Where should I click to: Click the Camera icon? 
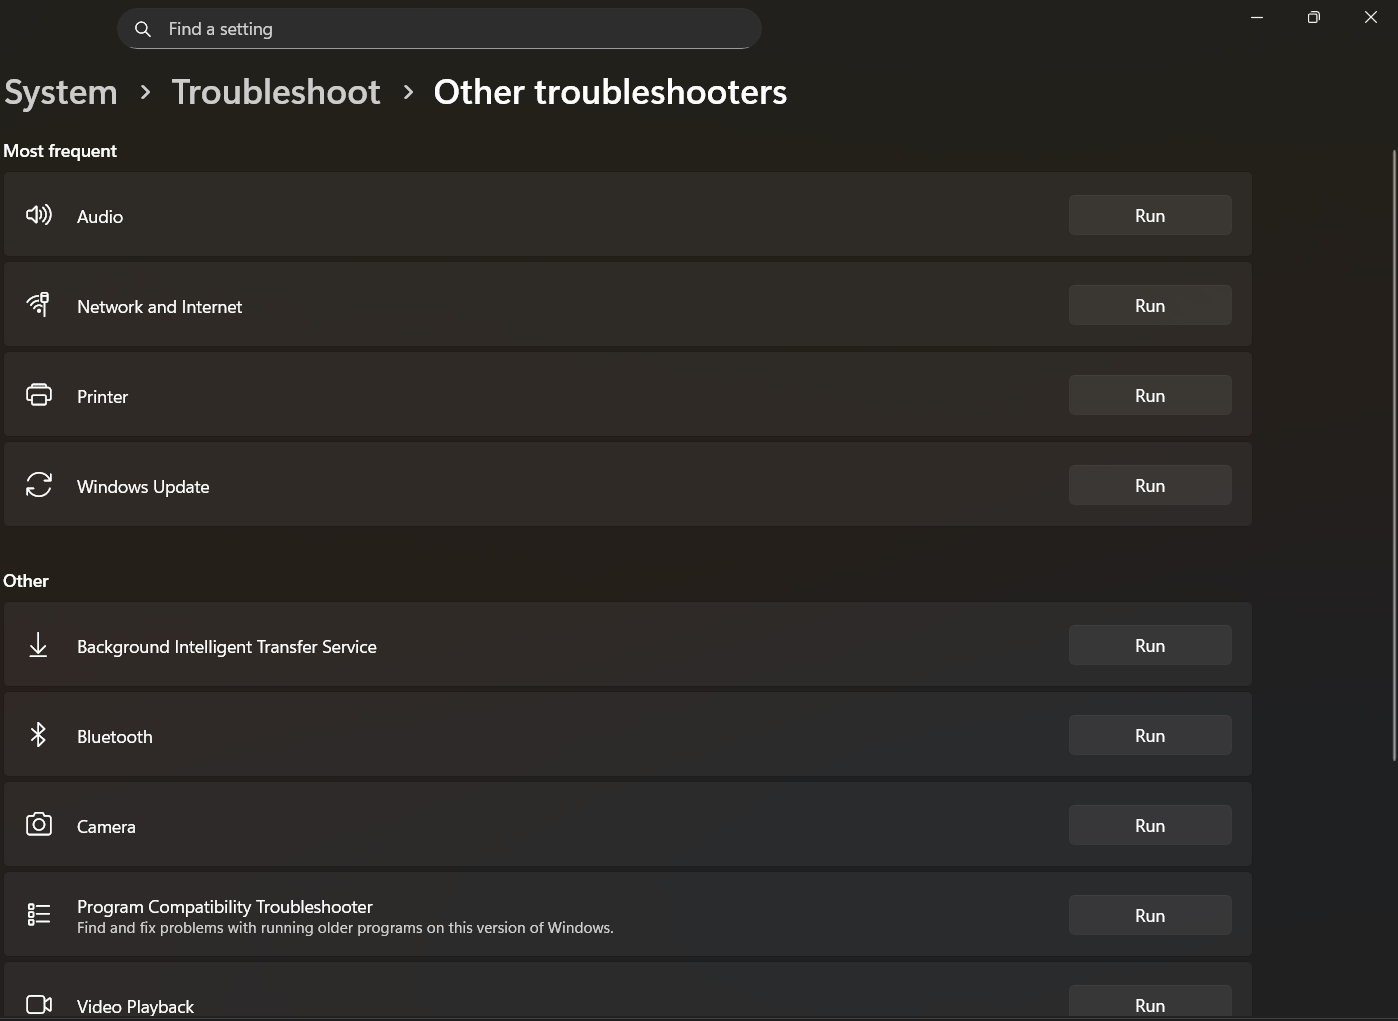39,825
